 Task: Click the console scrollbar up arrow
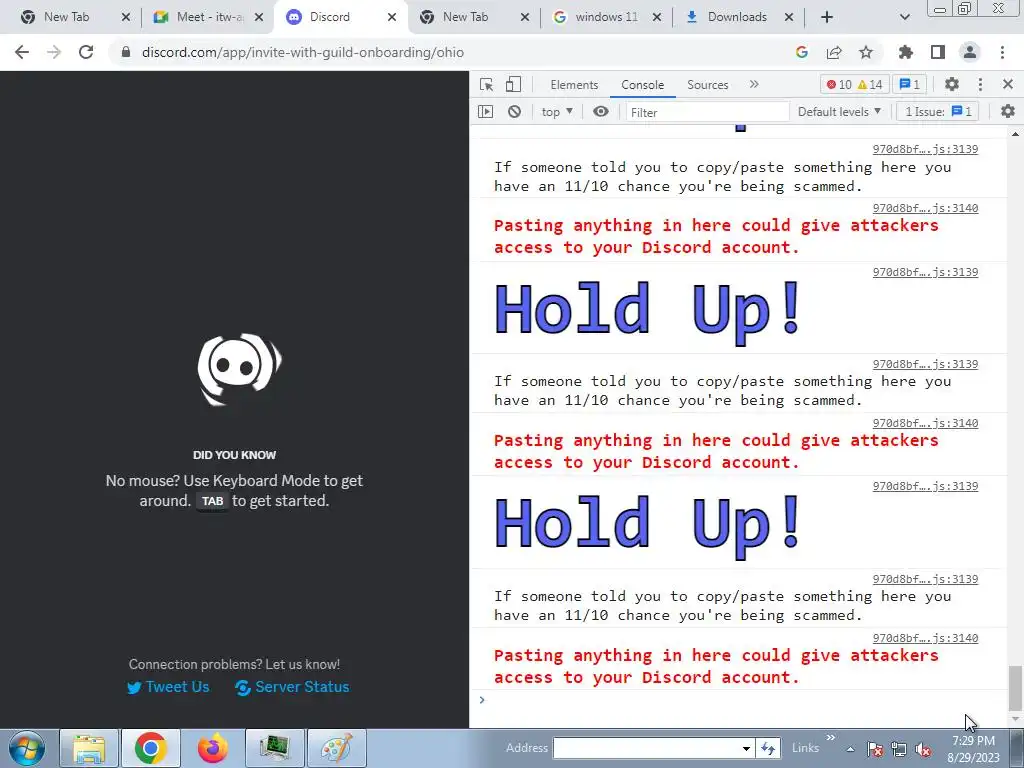click(1015, 134)
